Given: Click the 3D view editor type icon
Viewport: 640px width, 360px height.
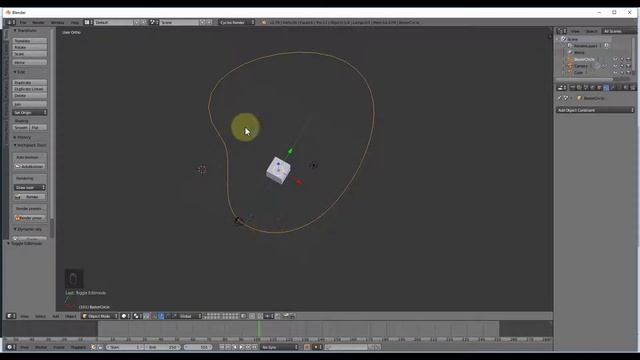Looking at the screenshot, I should tap(11, 316).
